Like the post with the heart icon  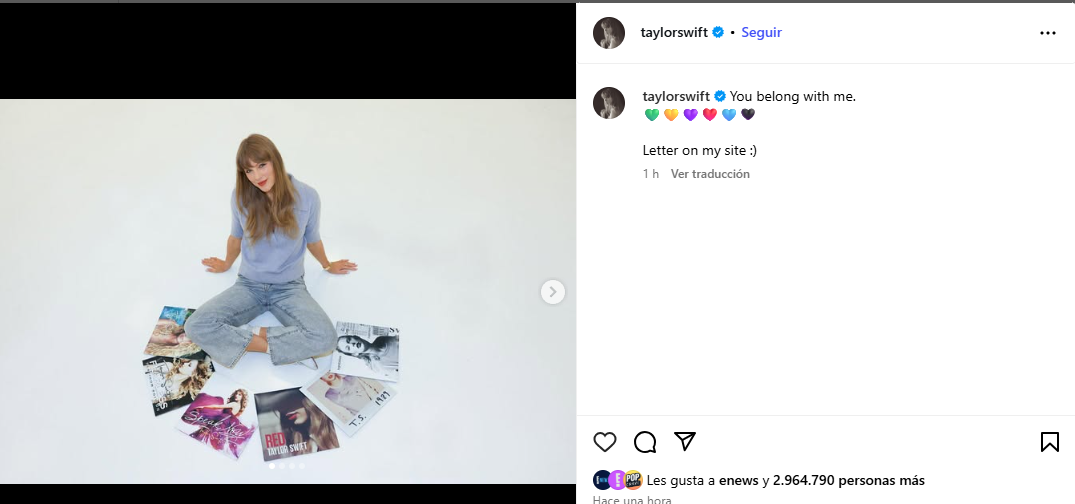pyautogui.click(x=605, y=442)
